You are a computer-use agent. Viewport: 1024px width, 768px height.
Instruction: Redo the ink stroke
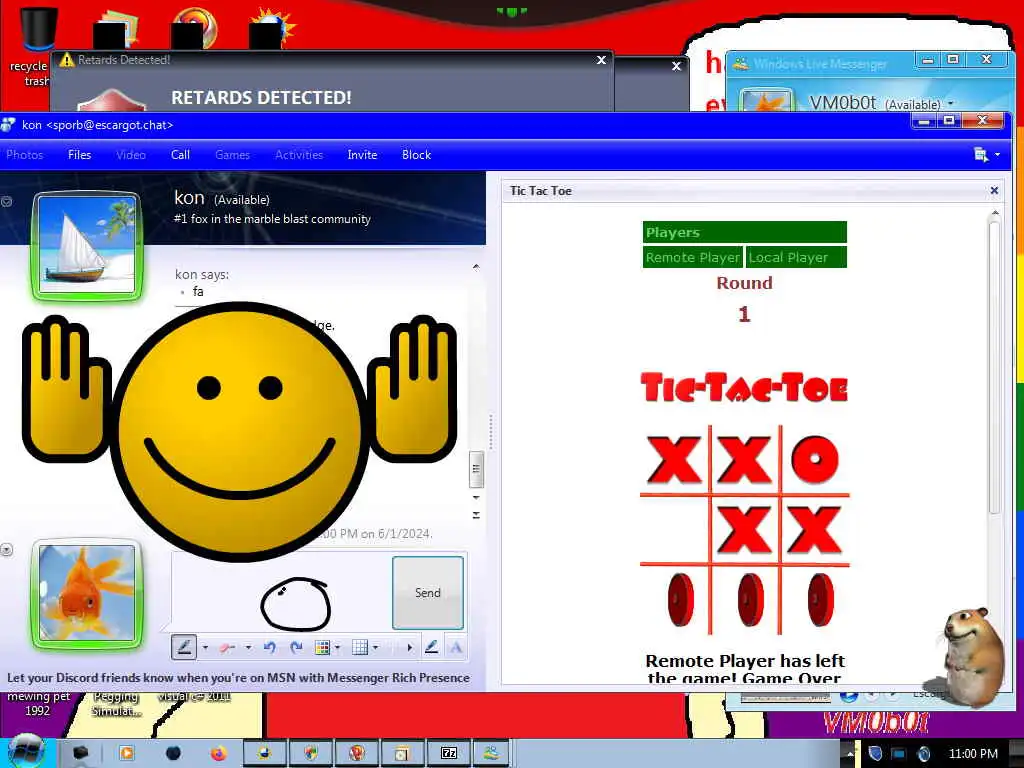click(296, 647)
